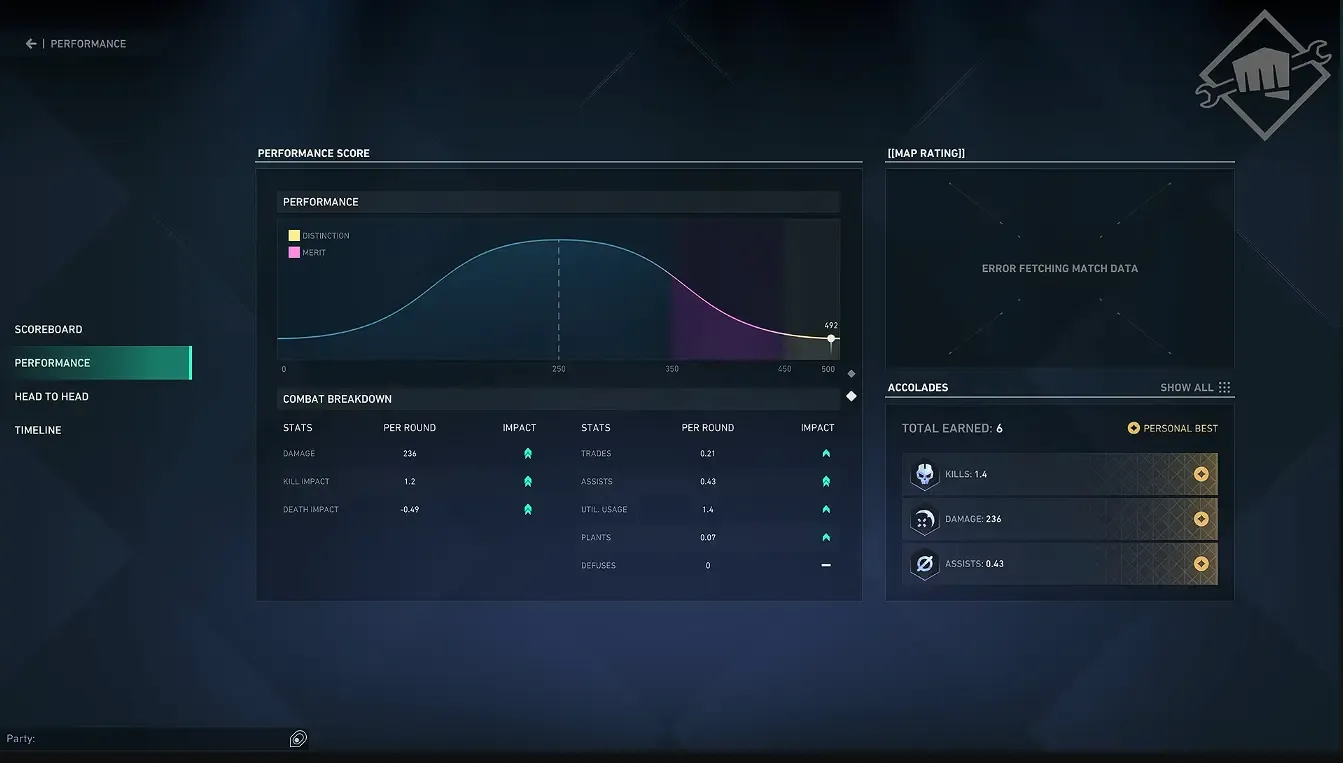Click the pink Merit legend swatch
This screenshot has width=1343, height=763.
pyautogui.click(x=294, y=253)
